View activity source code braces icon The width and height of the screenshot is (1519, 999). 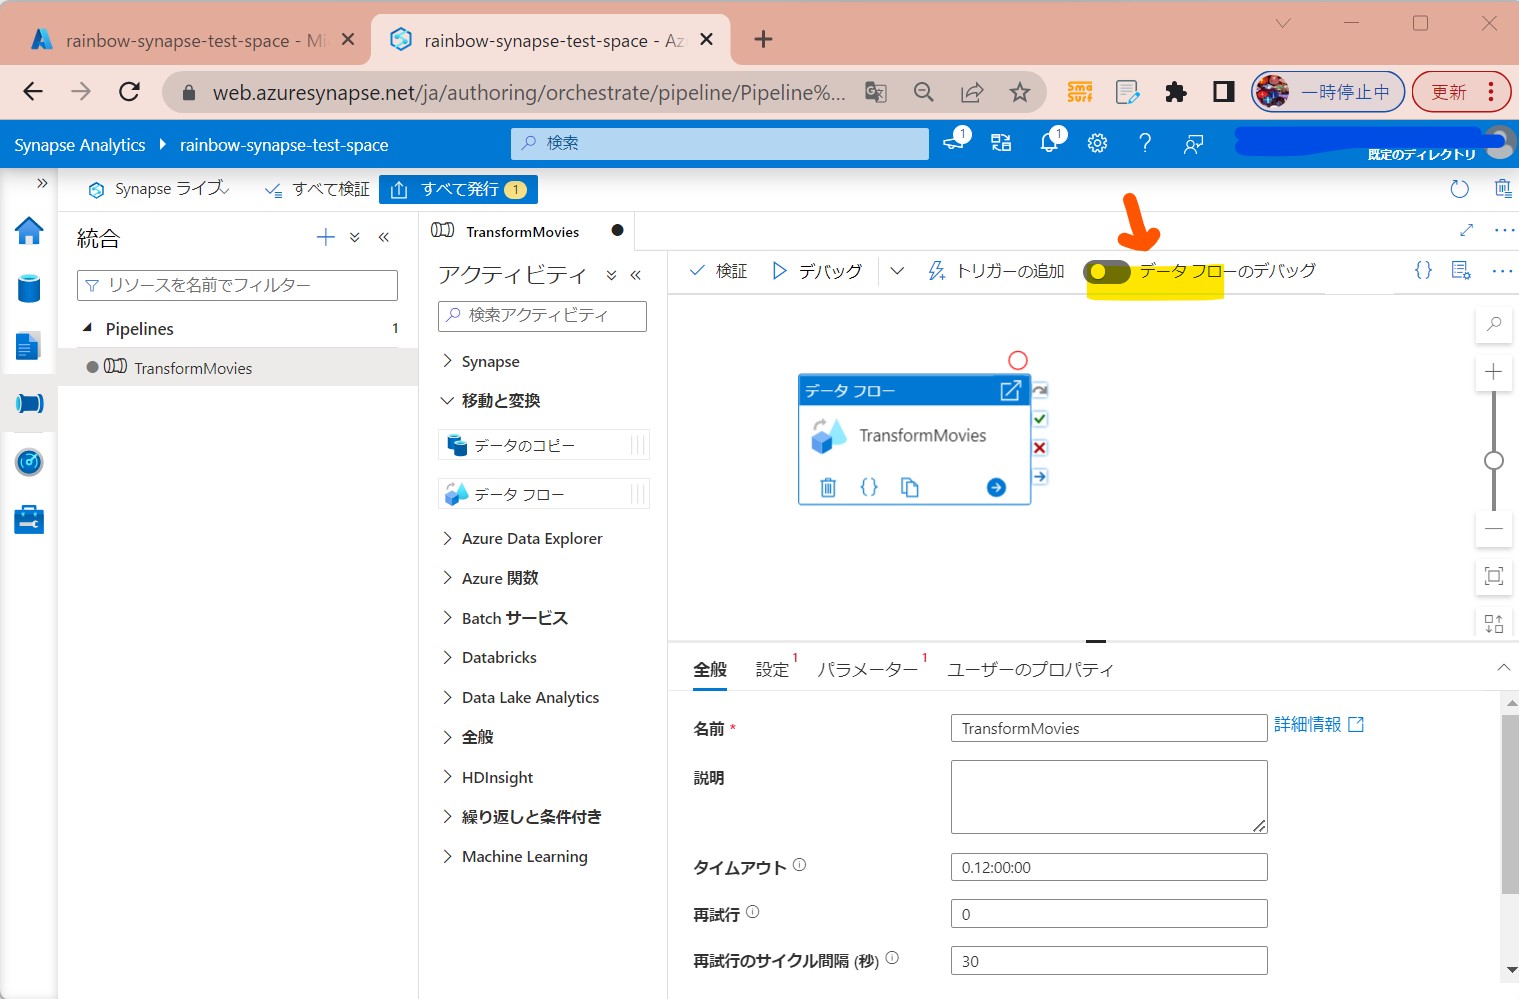[869, 487]
